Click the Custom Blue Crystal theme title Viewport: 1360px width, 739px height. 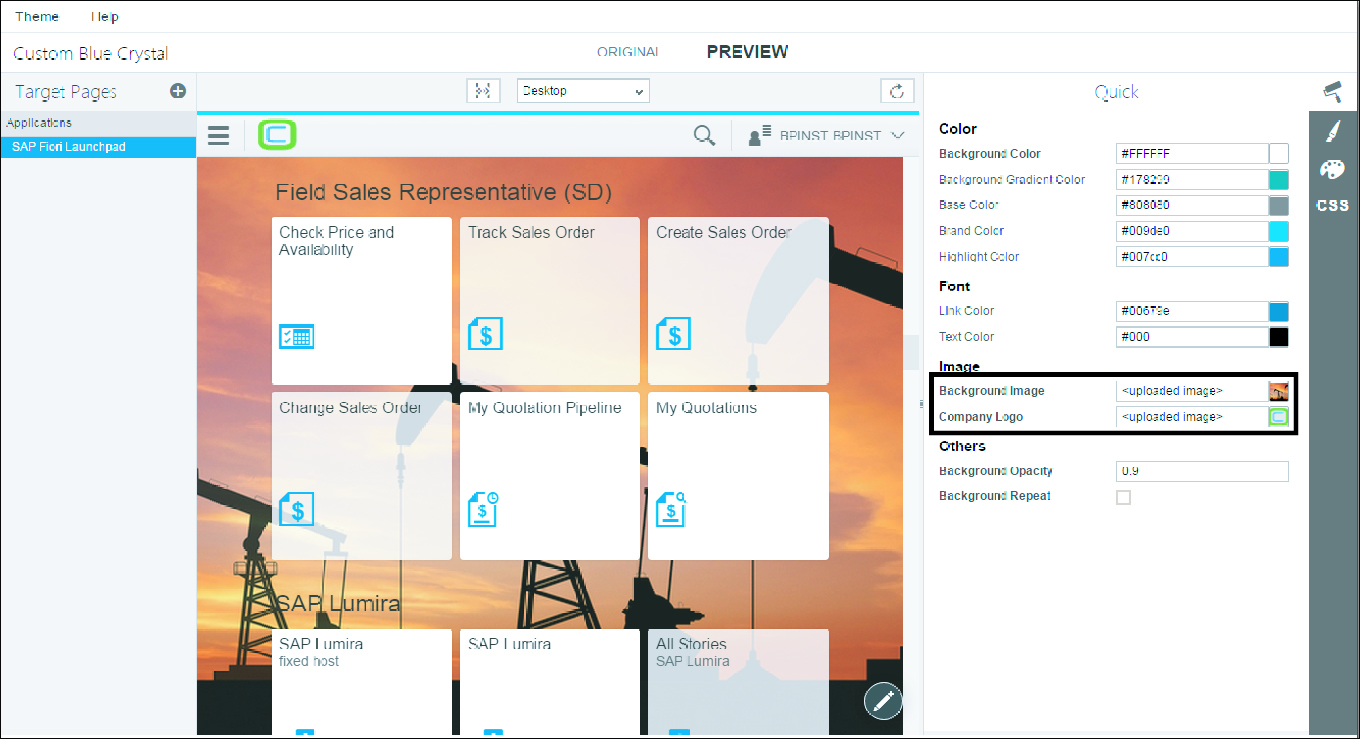[91, 54]
